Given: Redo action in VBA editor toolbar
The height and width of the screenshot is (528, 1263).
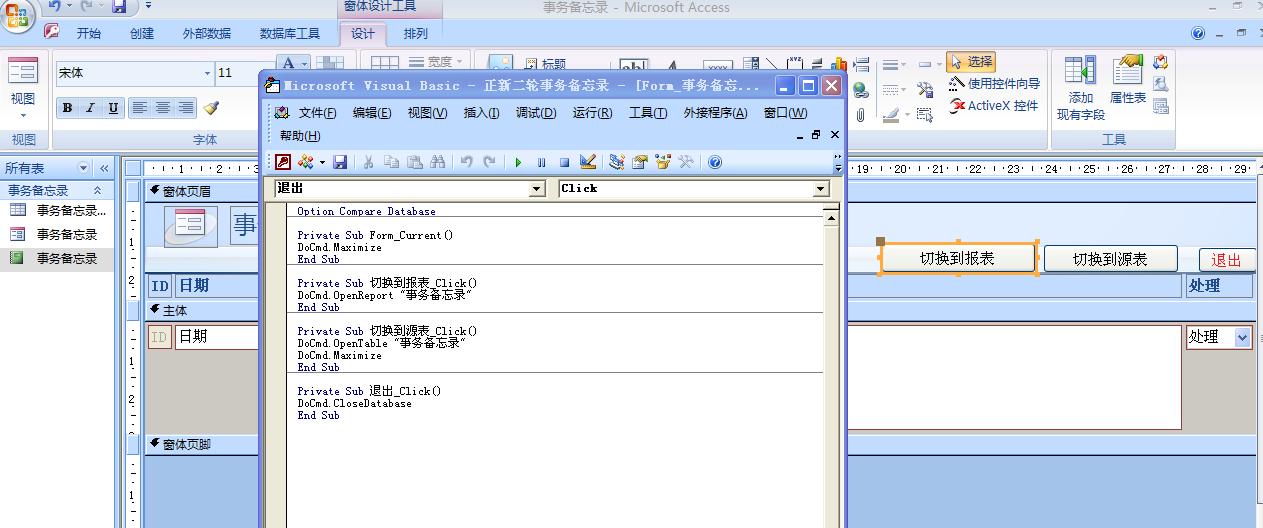Looking at the screenshot, I should coord(489,162).
